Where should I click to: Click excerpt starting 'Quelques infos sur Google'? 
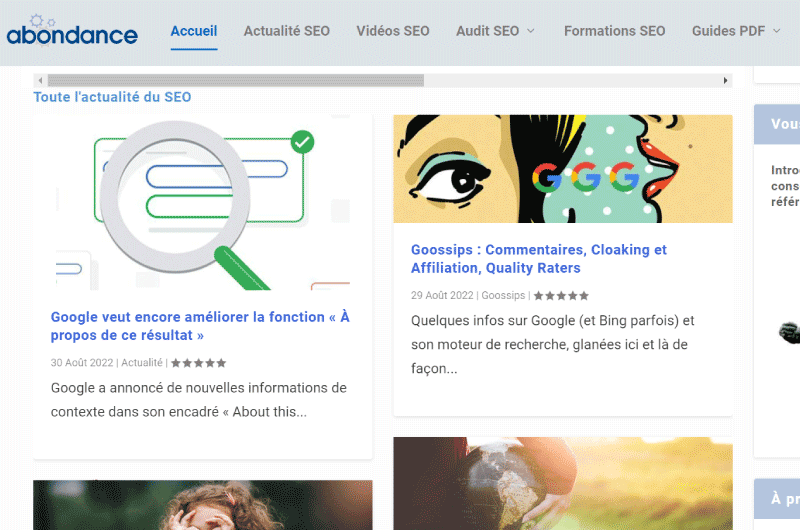pyautogui.click(x=553, y=344)
